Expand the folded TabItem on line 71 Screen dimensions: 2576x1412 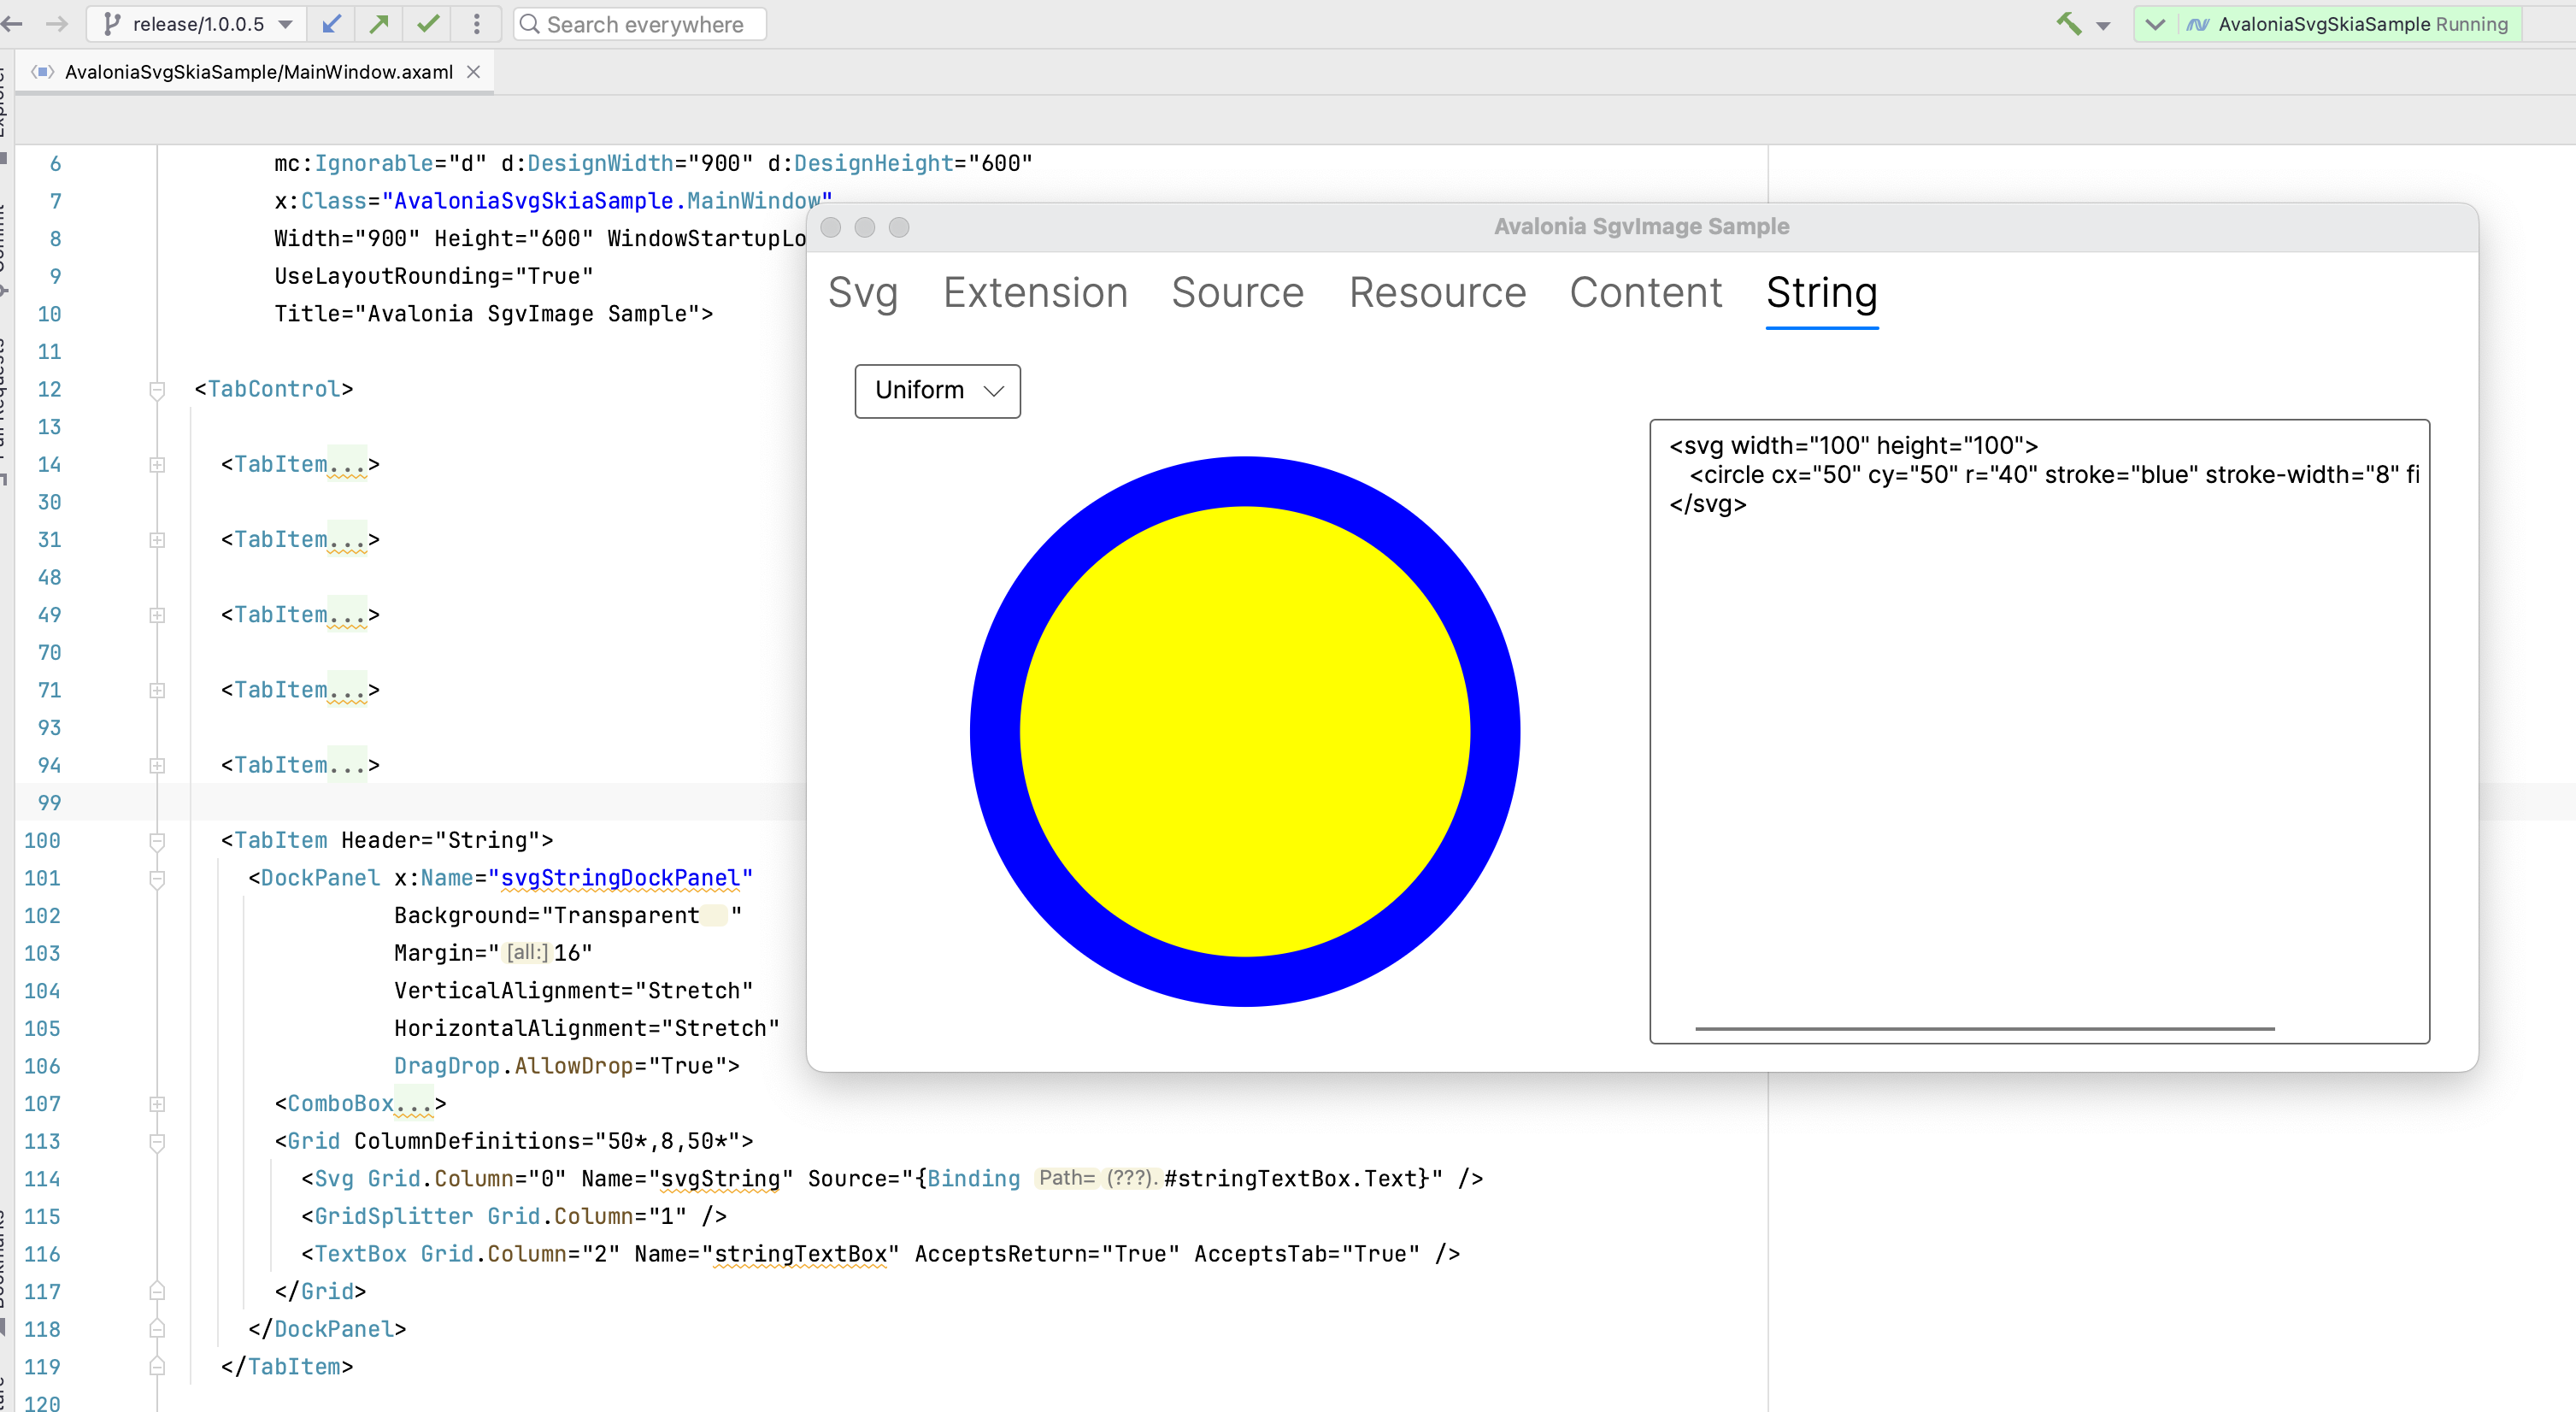click(157, 690)
